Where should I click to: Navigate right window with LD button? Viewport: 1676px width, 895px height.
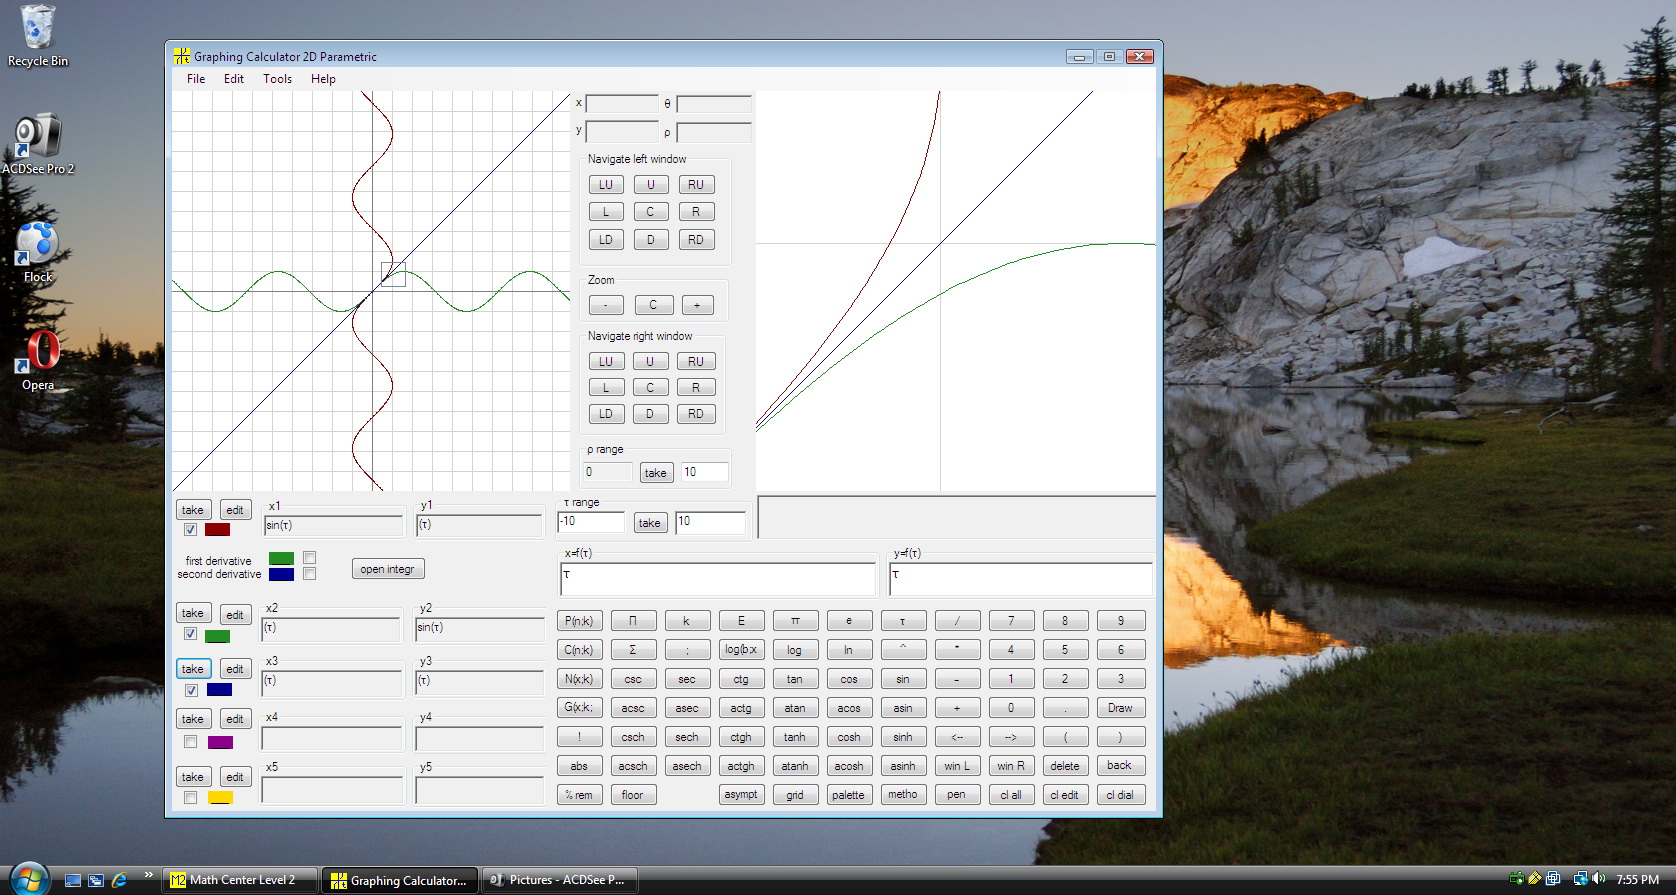click(x=606, y=414)
